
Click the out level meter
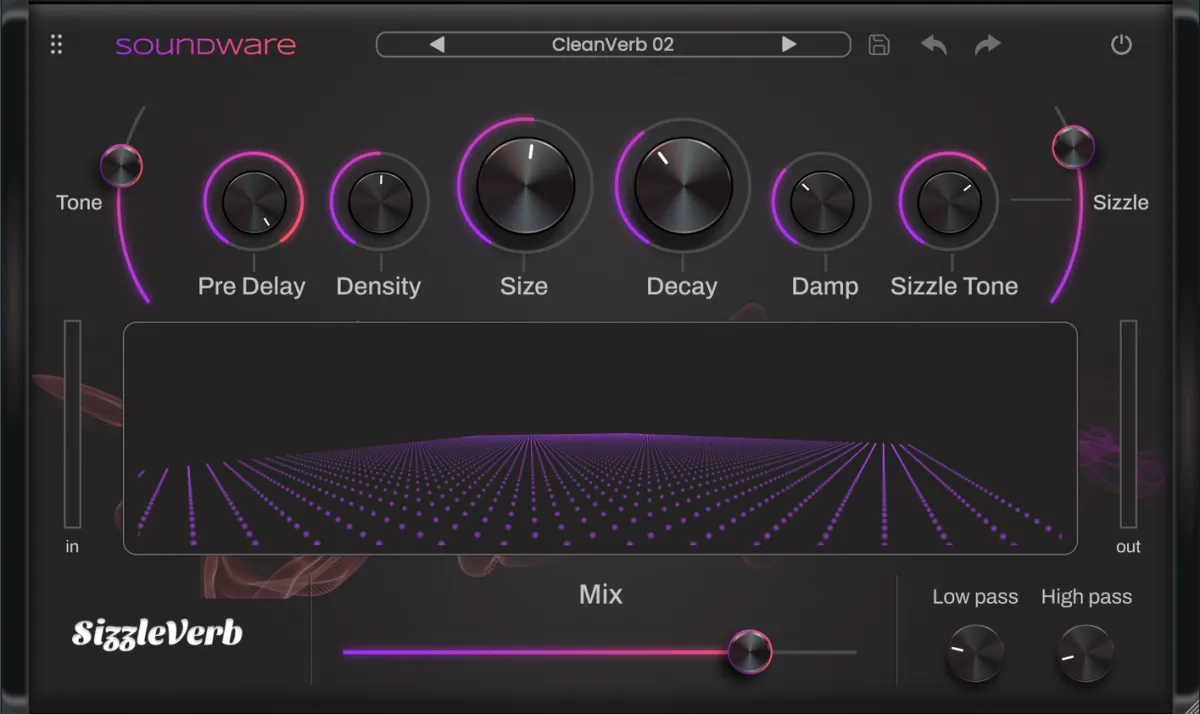click(x=1128, y=424)
